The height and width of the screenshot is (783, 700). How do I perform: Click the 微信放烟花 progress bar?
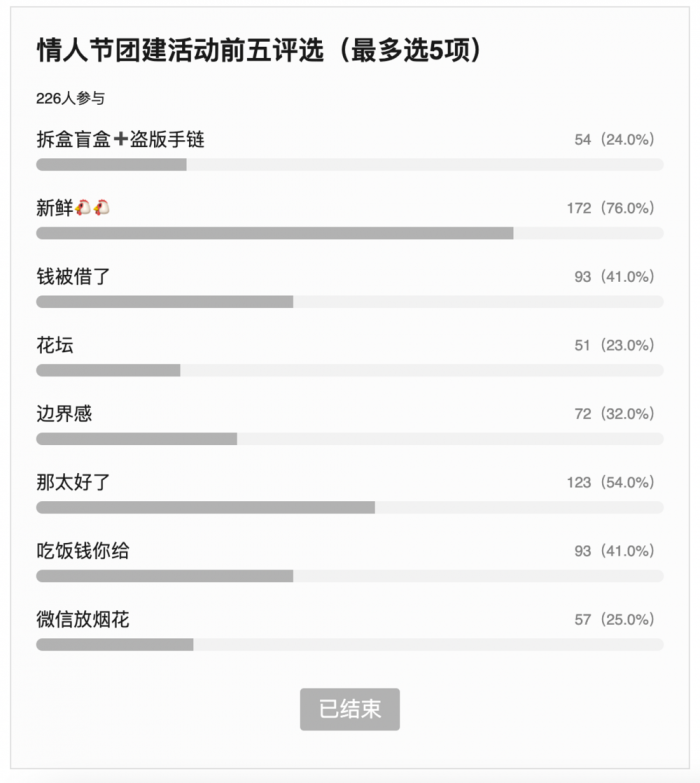(x=350, y=644)
